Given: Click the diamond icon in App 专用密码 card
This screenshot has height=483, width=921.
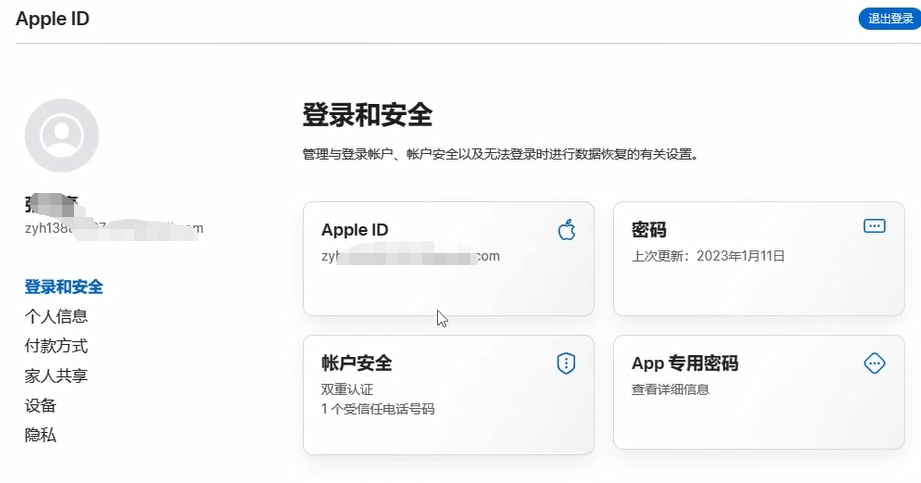Looking at the screenshot, I should pyautogui.click(x=874, y=363).
